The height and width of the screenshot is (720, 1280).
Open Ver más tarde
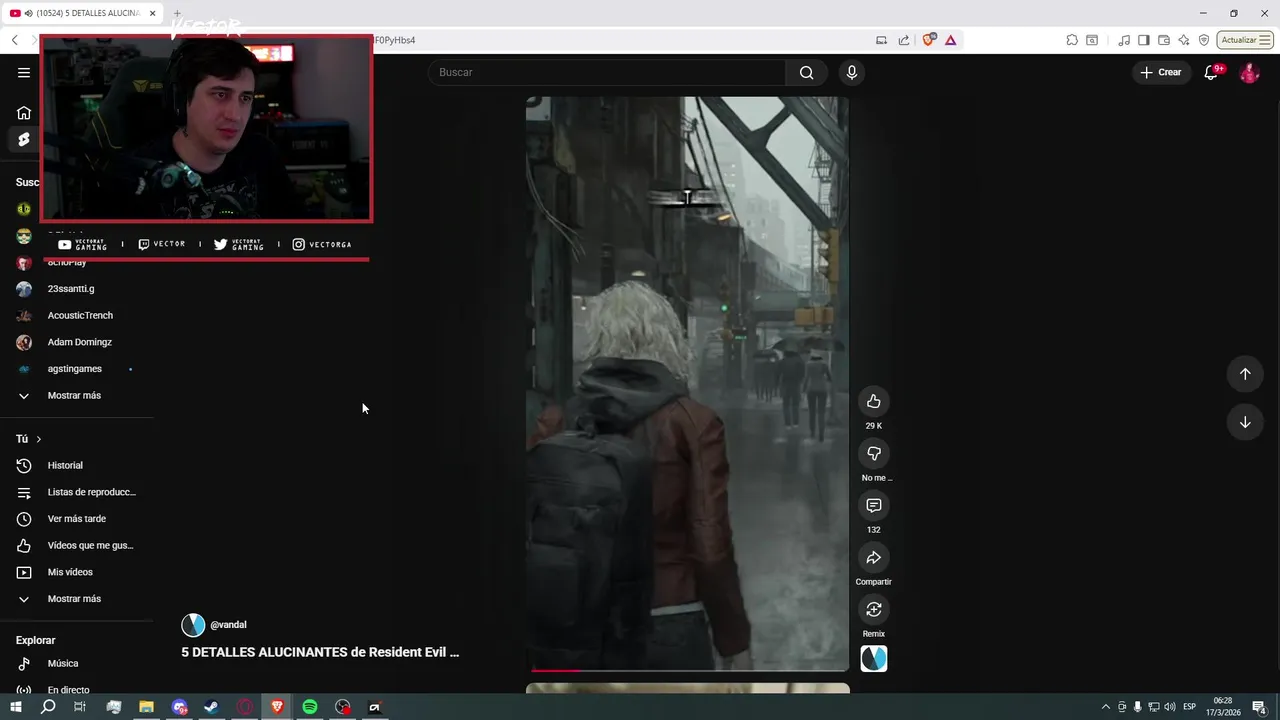coord(76,519)
